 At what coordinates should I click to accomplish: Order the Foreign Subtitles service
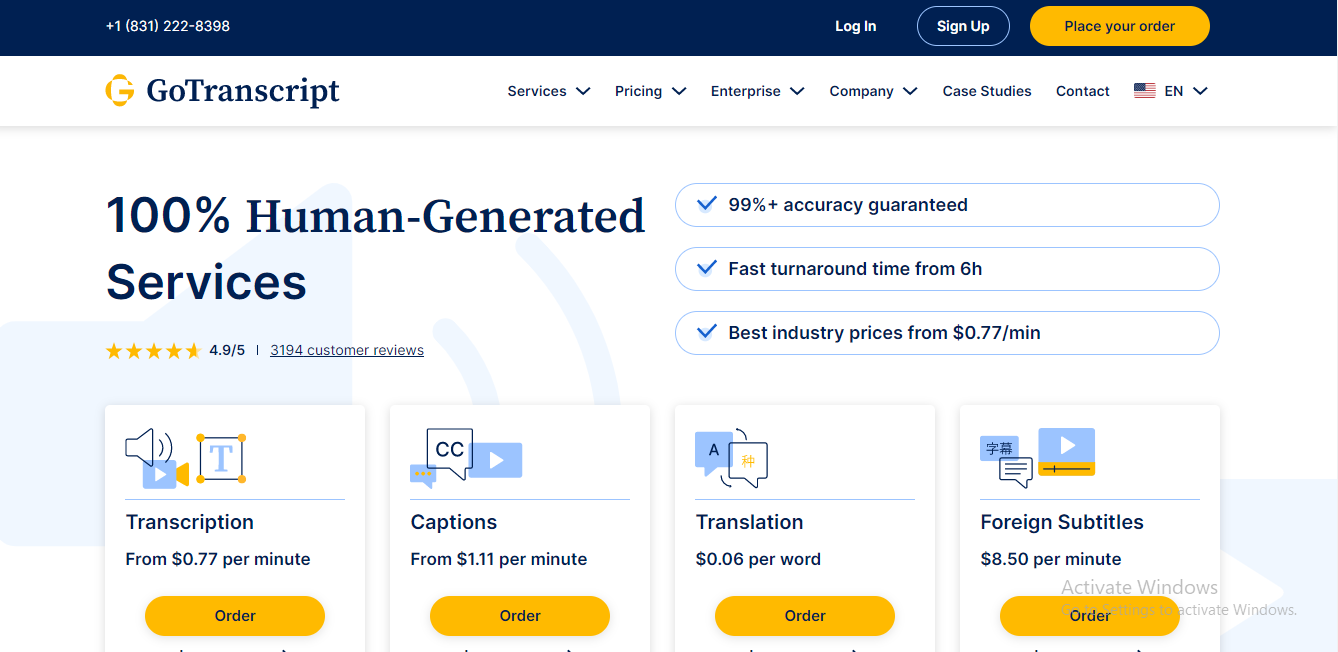point(1090,616)
